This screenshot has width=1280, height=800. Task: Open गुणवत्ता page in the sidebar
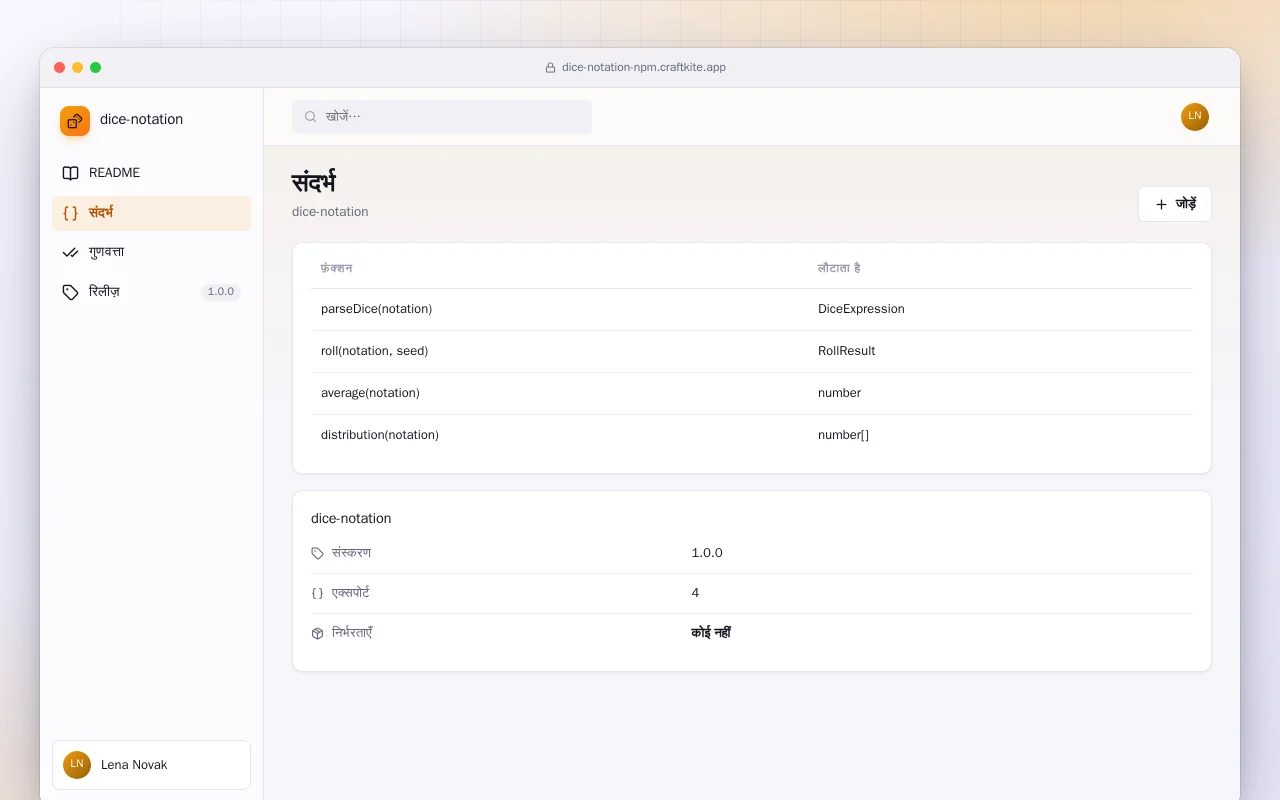(151, 252)
